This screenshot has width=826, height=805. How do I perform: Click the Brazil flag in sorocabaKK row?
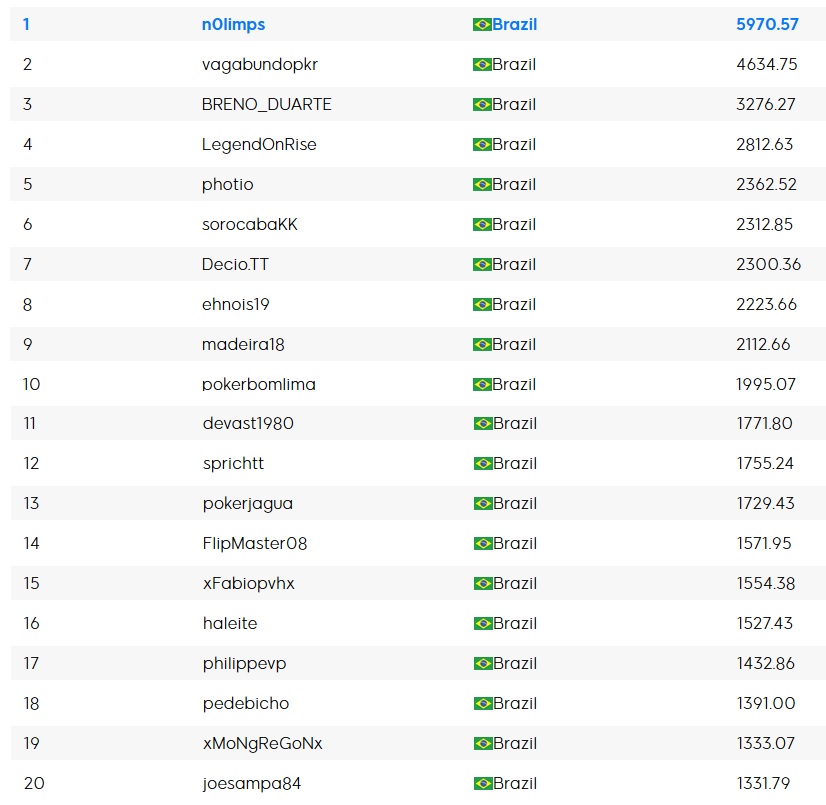tap(481, 225)
